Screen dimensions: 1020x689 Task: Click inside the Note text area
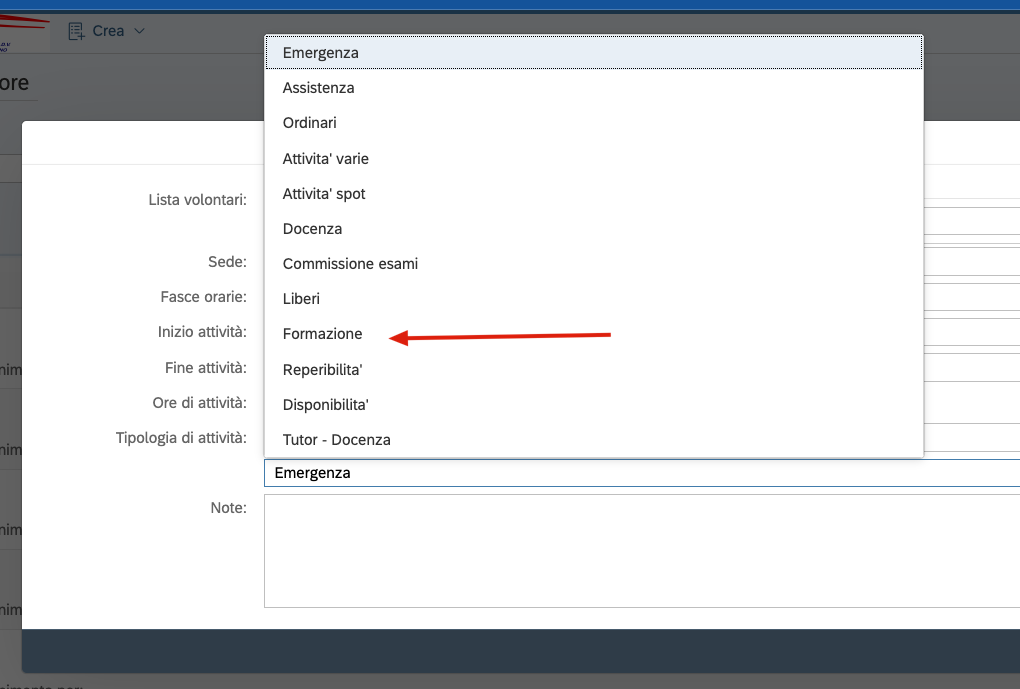(640, 550)
